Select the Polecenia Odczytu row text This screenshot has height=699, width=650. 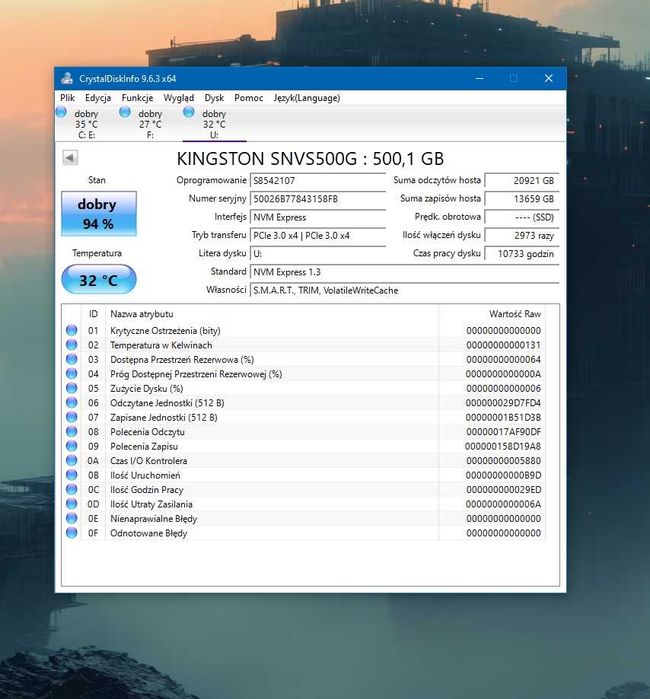(x=147, y=432)
